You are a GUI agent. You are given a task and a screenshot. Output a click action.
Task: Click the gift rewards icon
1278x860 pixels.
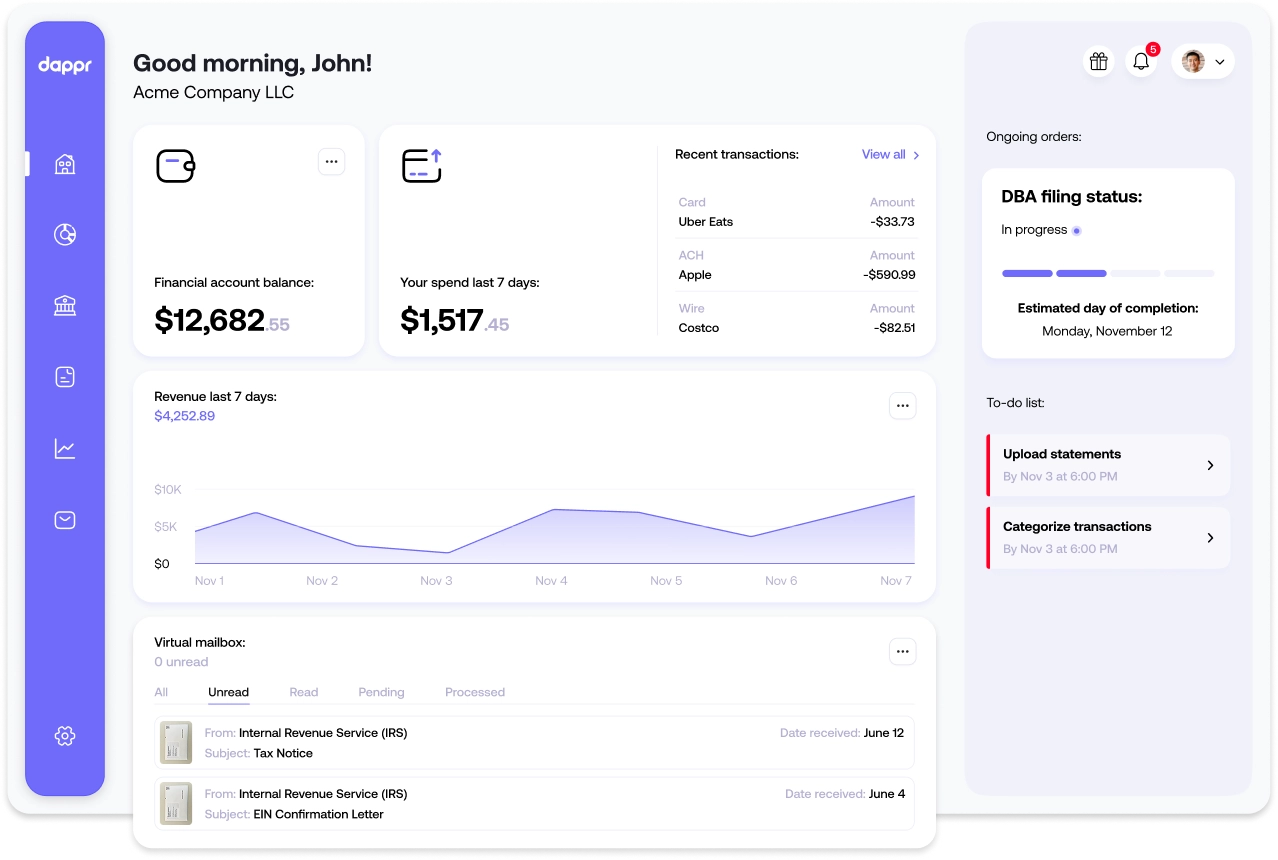1099,62
